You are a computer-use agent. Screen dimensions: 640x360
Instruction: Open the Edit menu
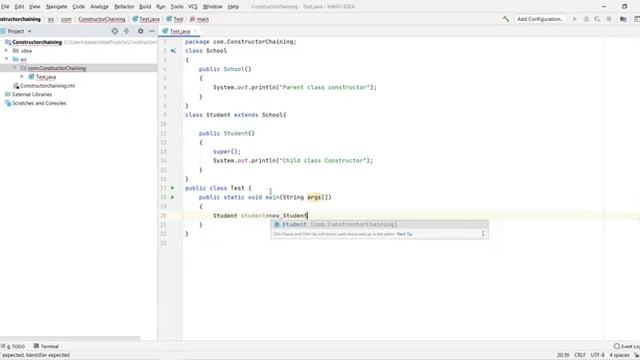click(x=19, y=7)
